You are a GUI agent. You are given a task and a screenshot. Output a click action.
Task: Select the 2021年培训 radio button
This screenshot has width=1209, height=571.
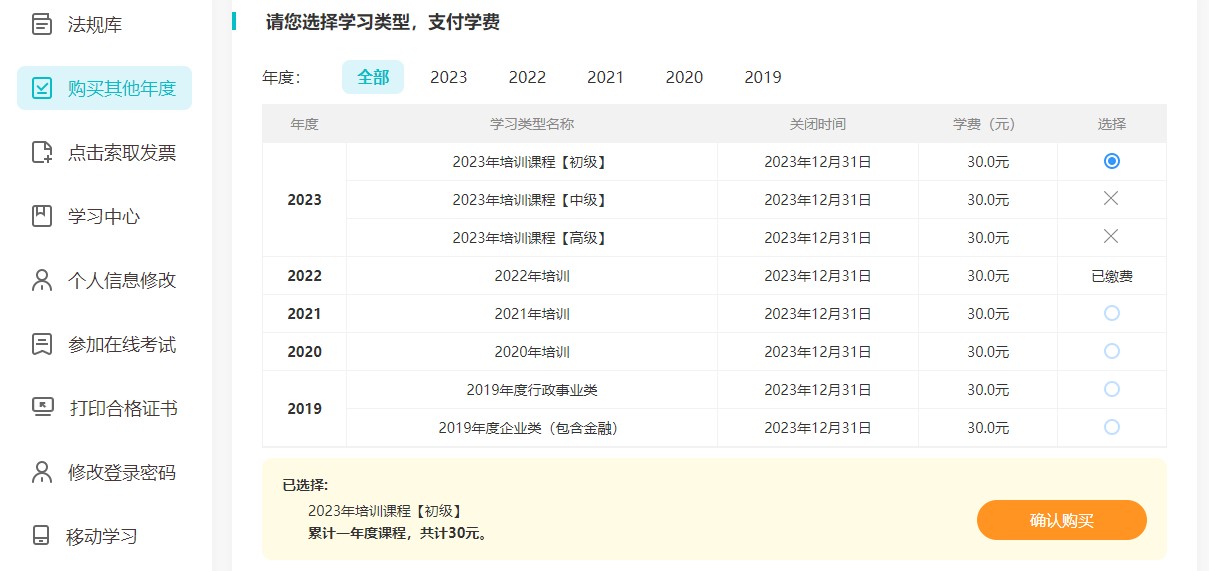pos(1111,314)
